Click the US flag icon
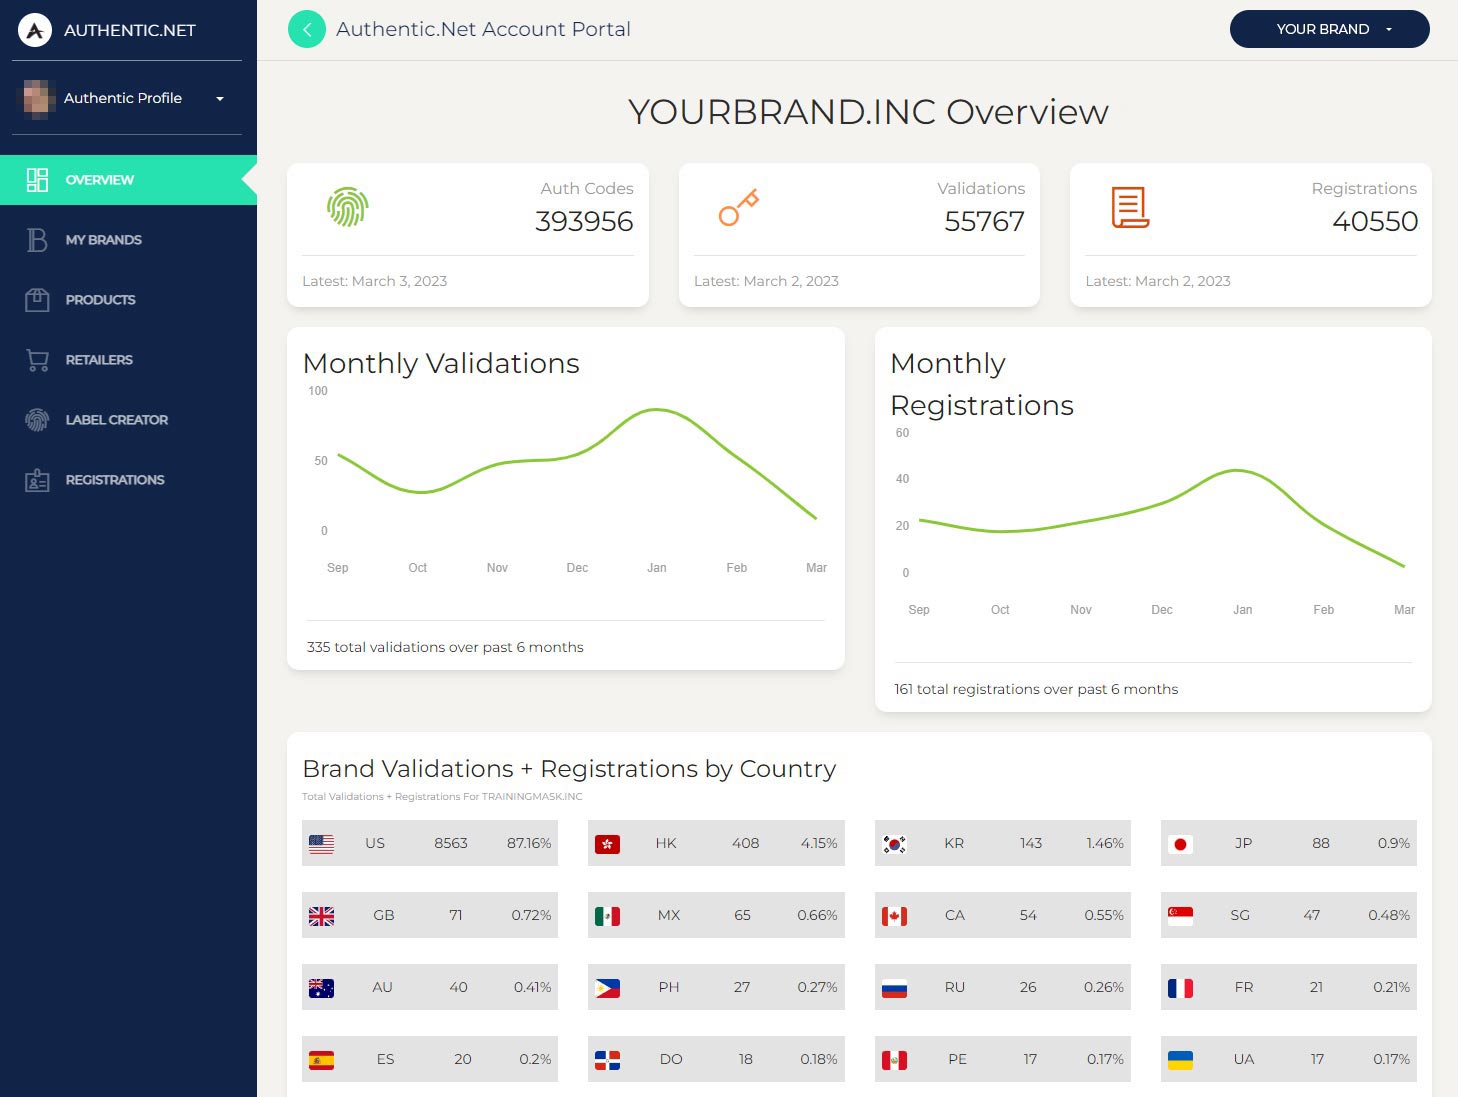 [322, 844]
